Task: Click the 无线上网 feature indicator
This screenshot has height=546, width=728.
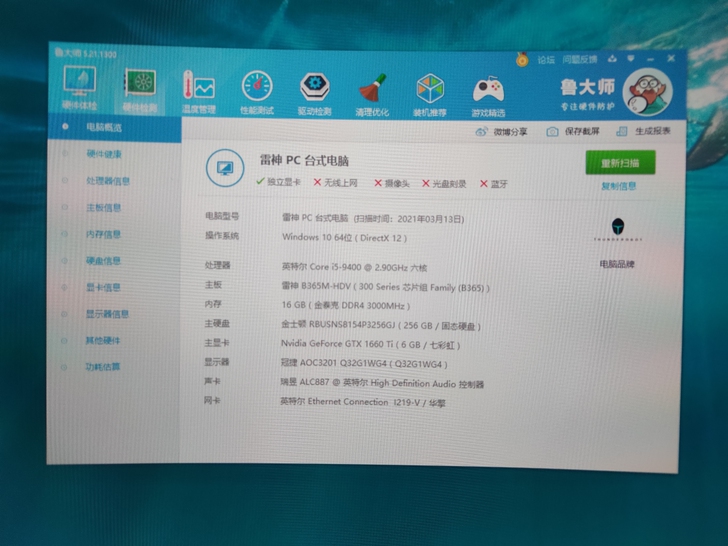Action: click(x=336, y=182)
